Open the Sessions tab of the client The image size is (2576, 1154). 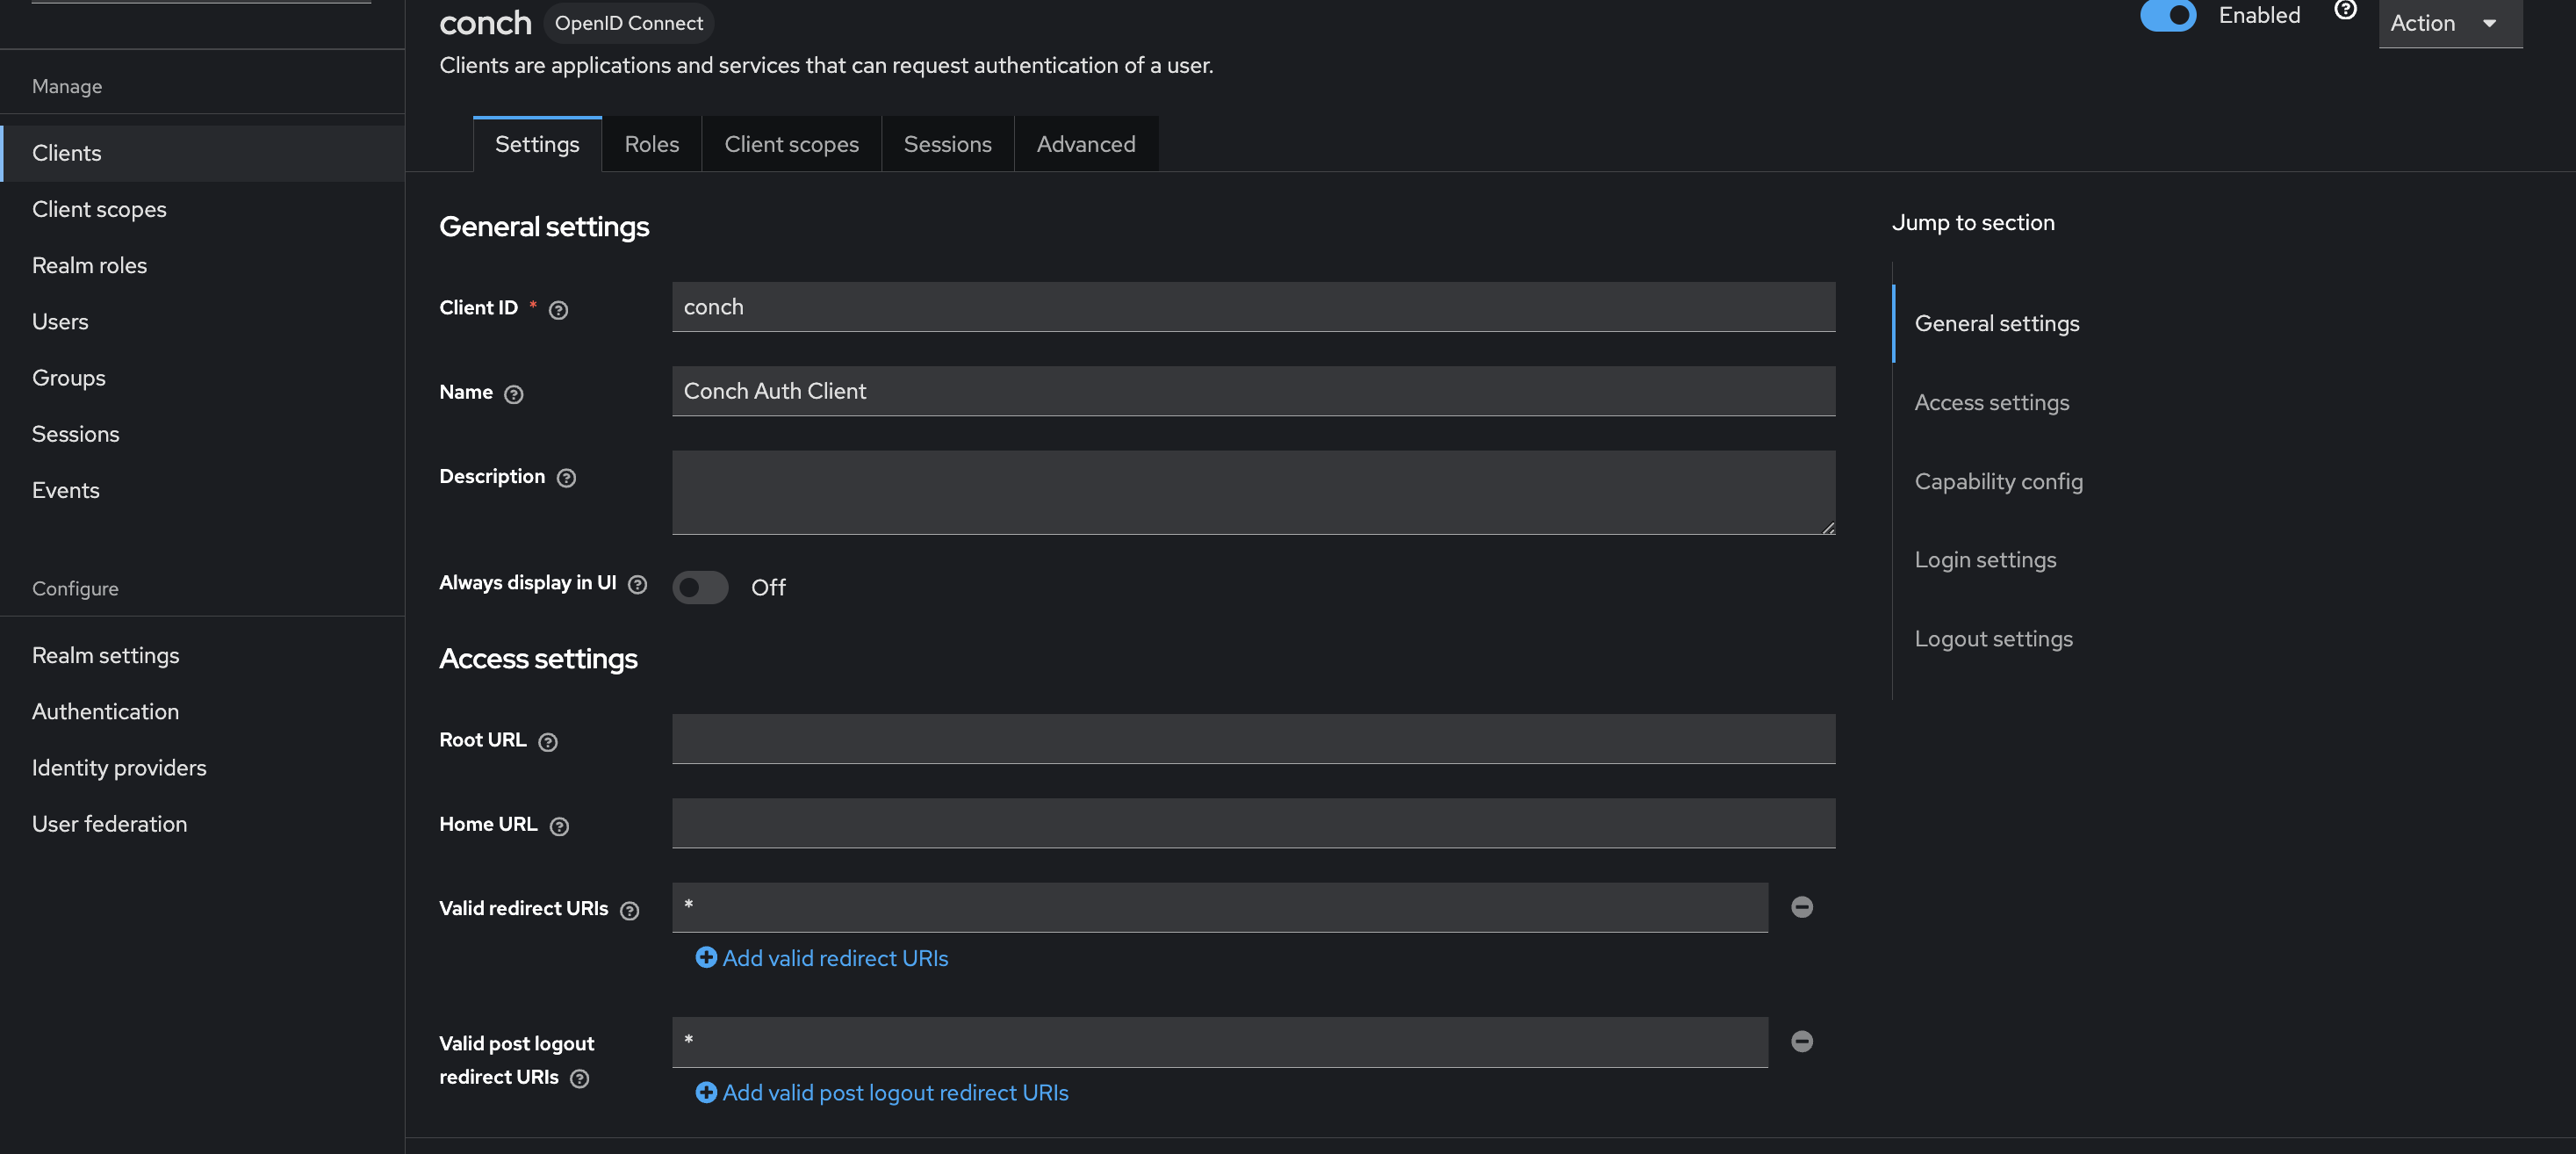947,144
